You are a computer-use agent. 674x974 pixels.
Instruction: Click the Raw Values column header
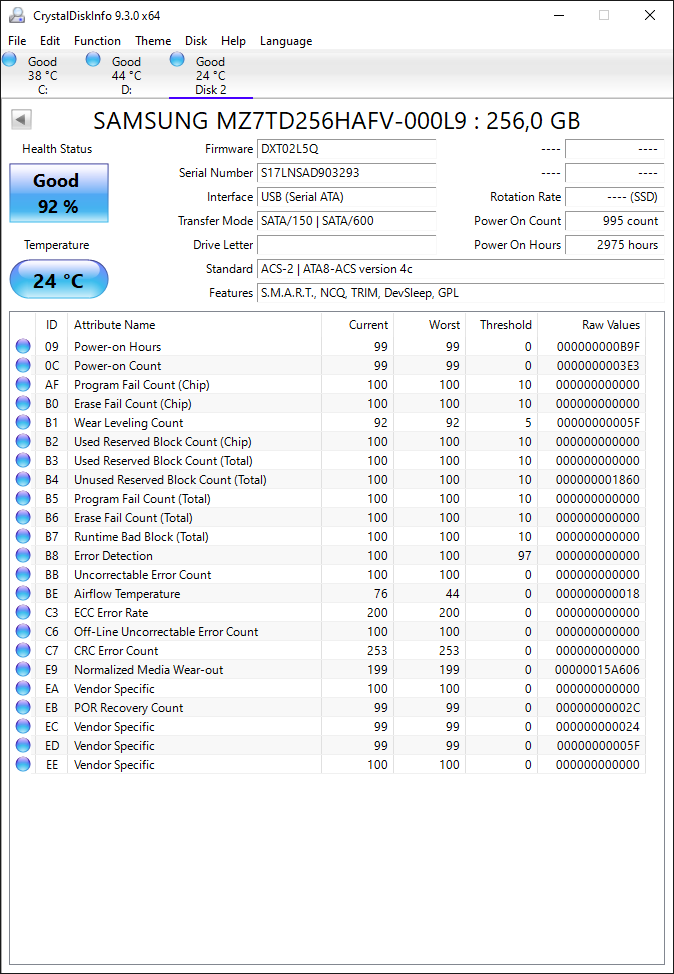point(591,325)
